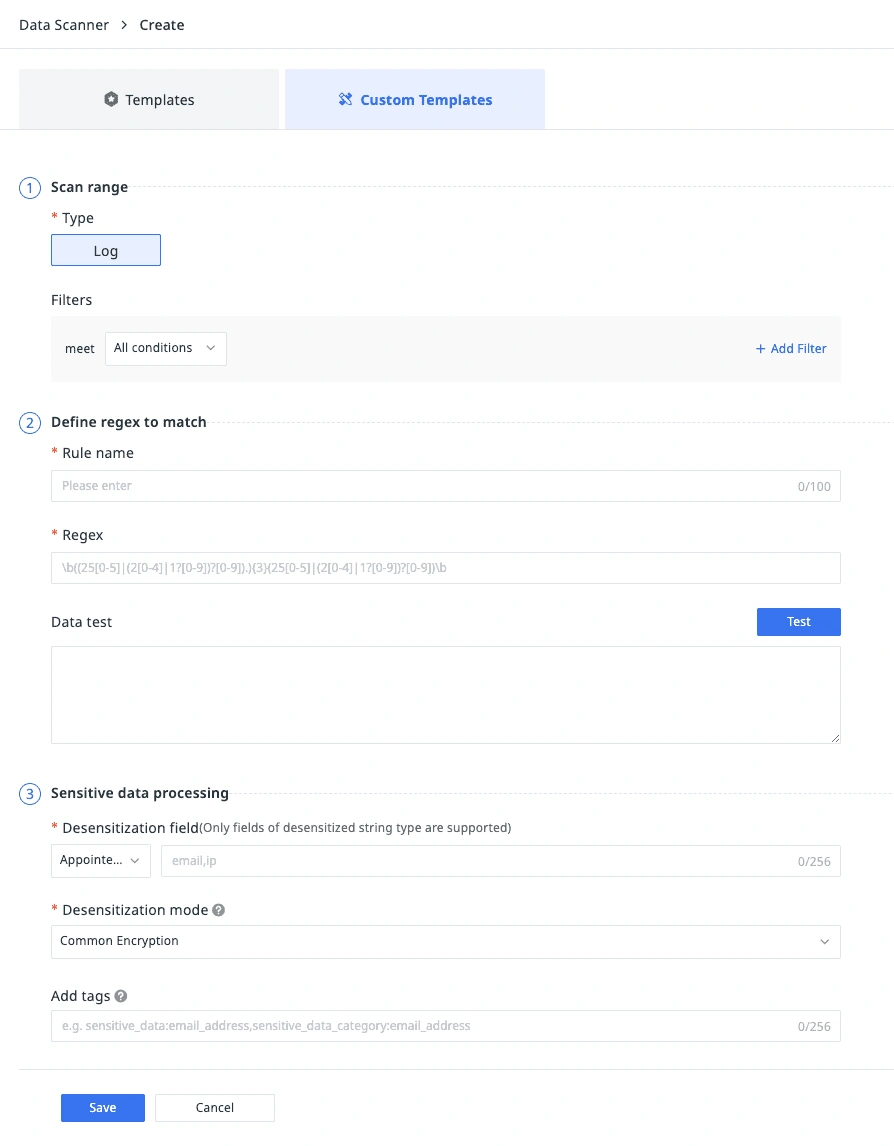Expand the Appointed field dropdown
This screenshot has width=894, height=1146.
click(x=100, y=860)
